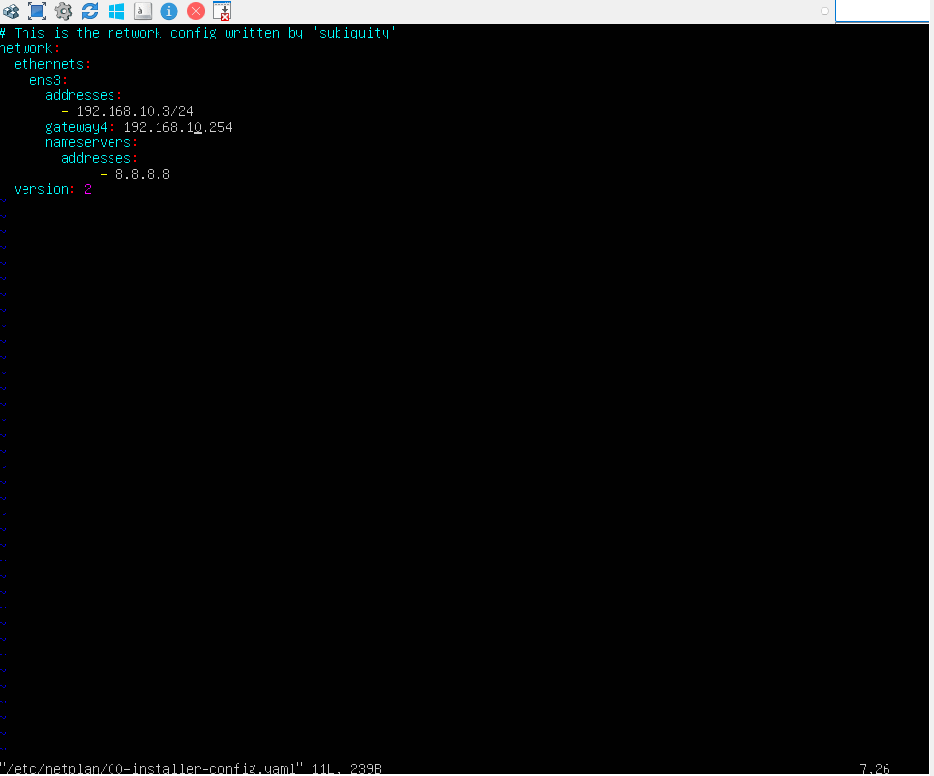Click the 'version:' key
The height and width of the screenshot is (776, 934).
point(44,189)
